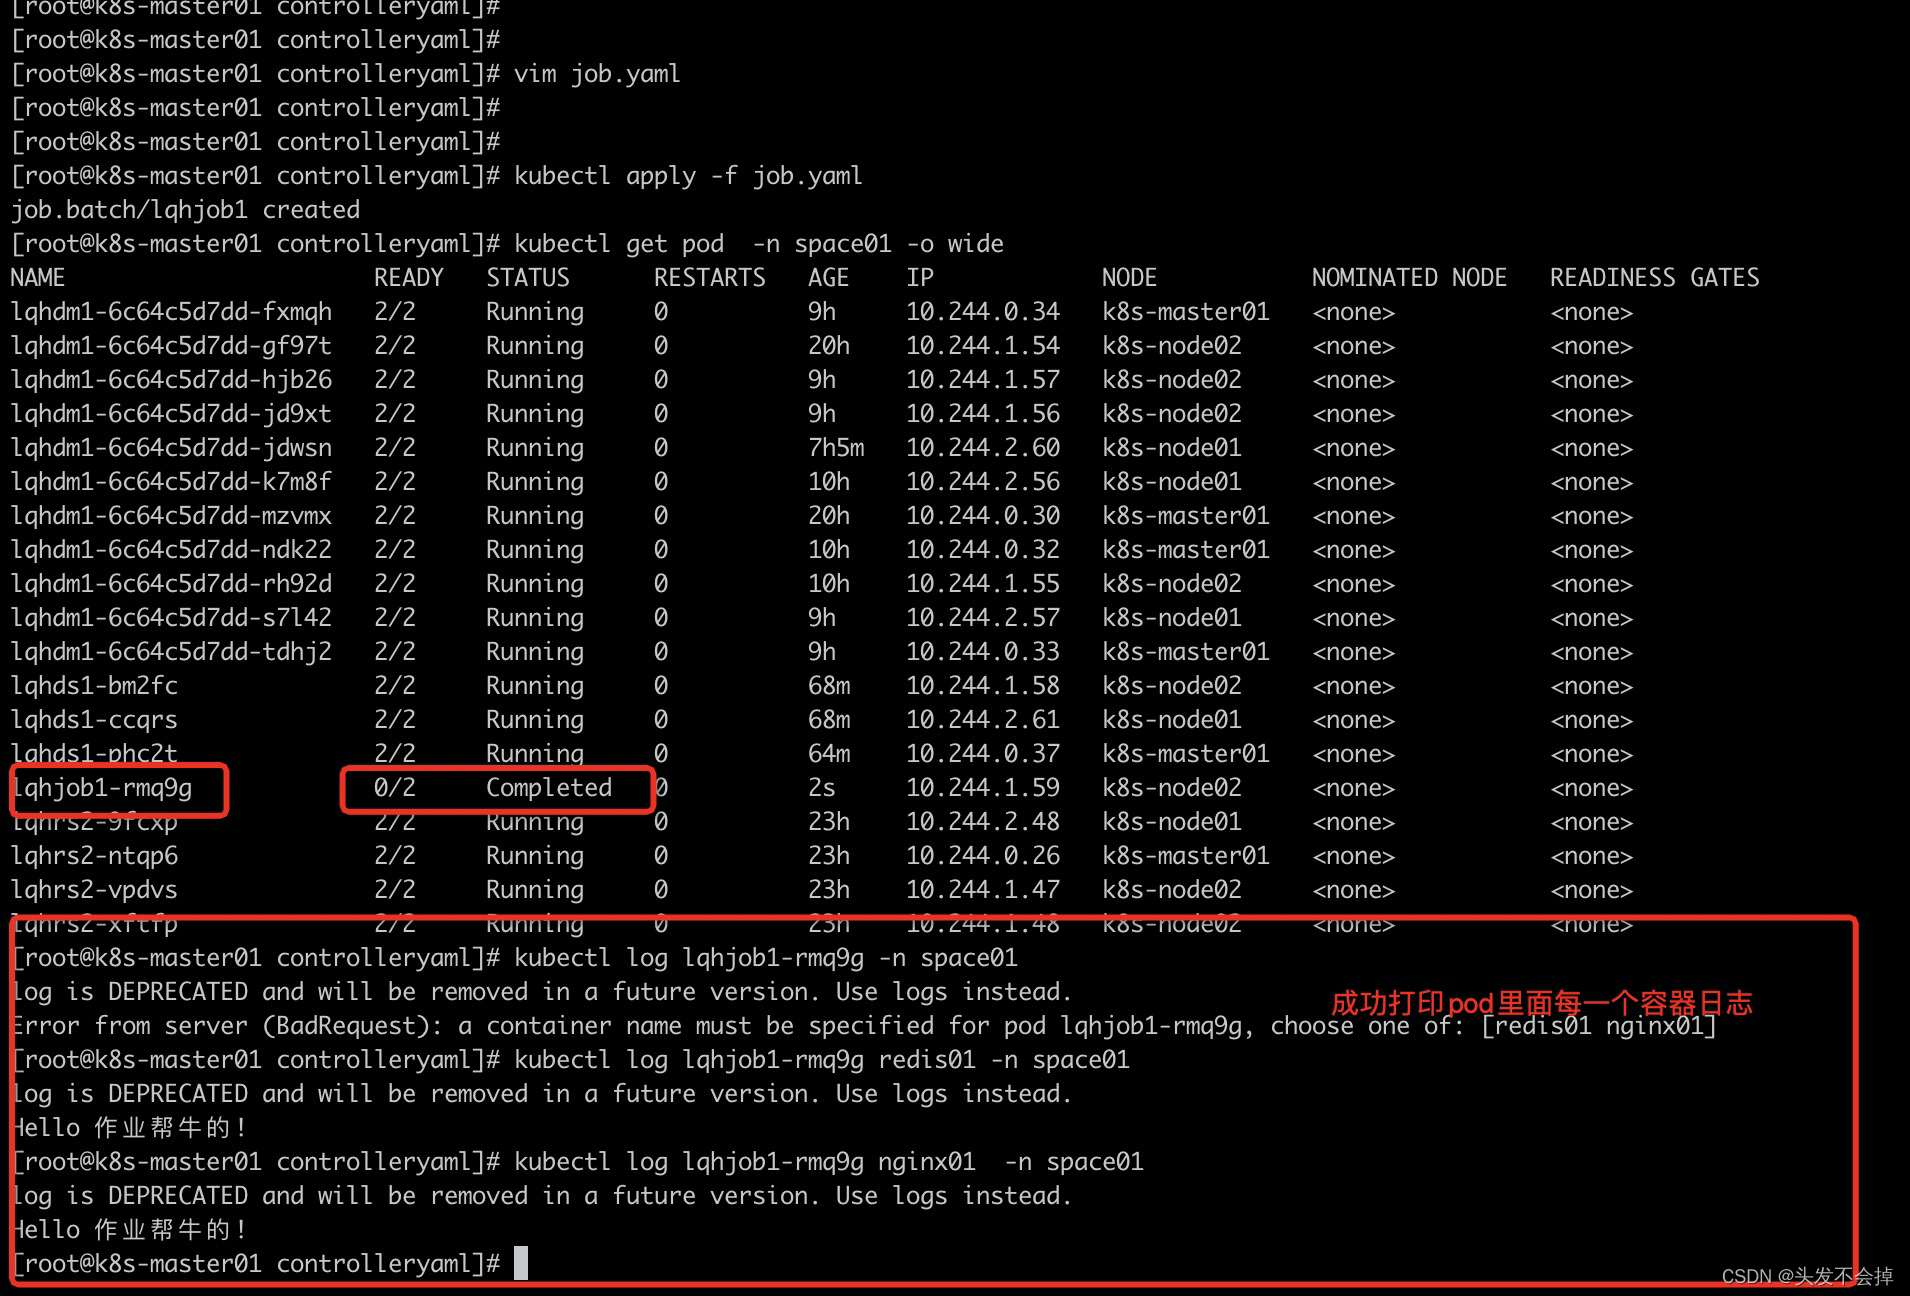Click the age value 2s
Screen dimensions: 1910x1296
click(x=822, y=788)
